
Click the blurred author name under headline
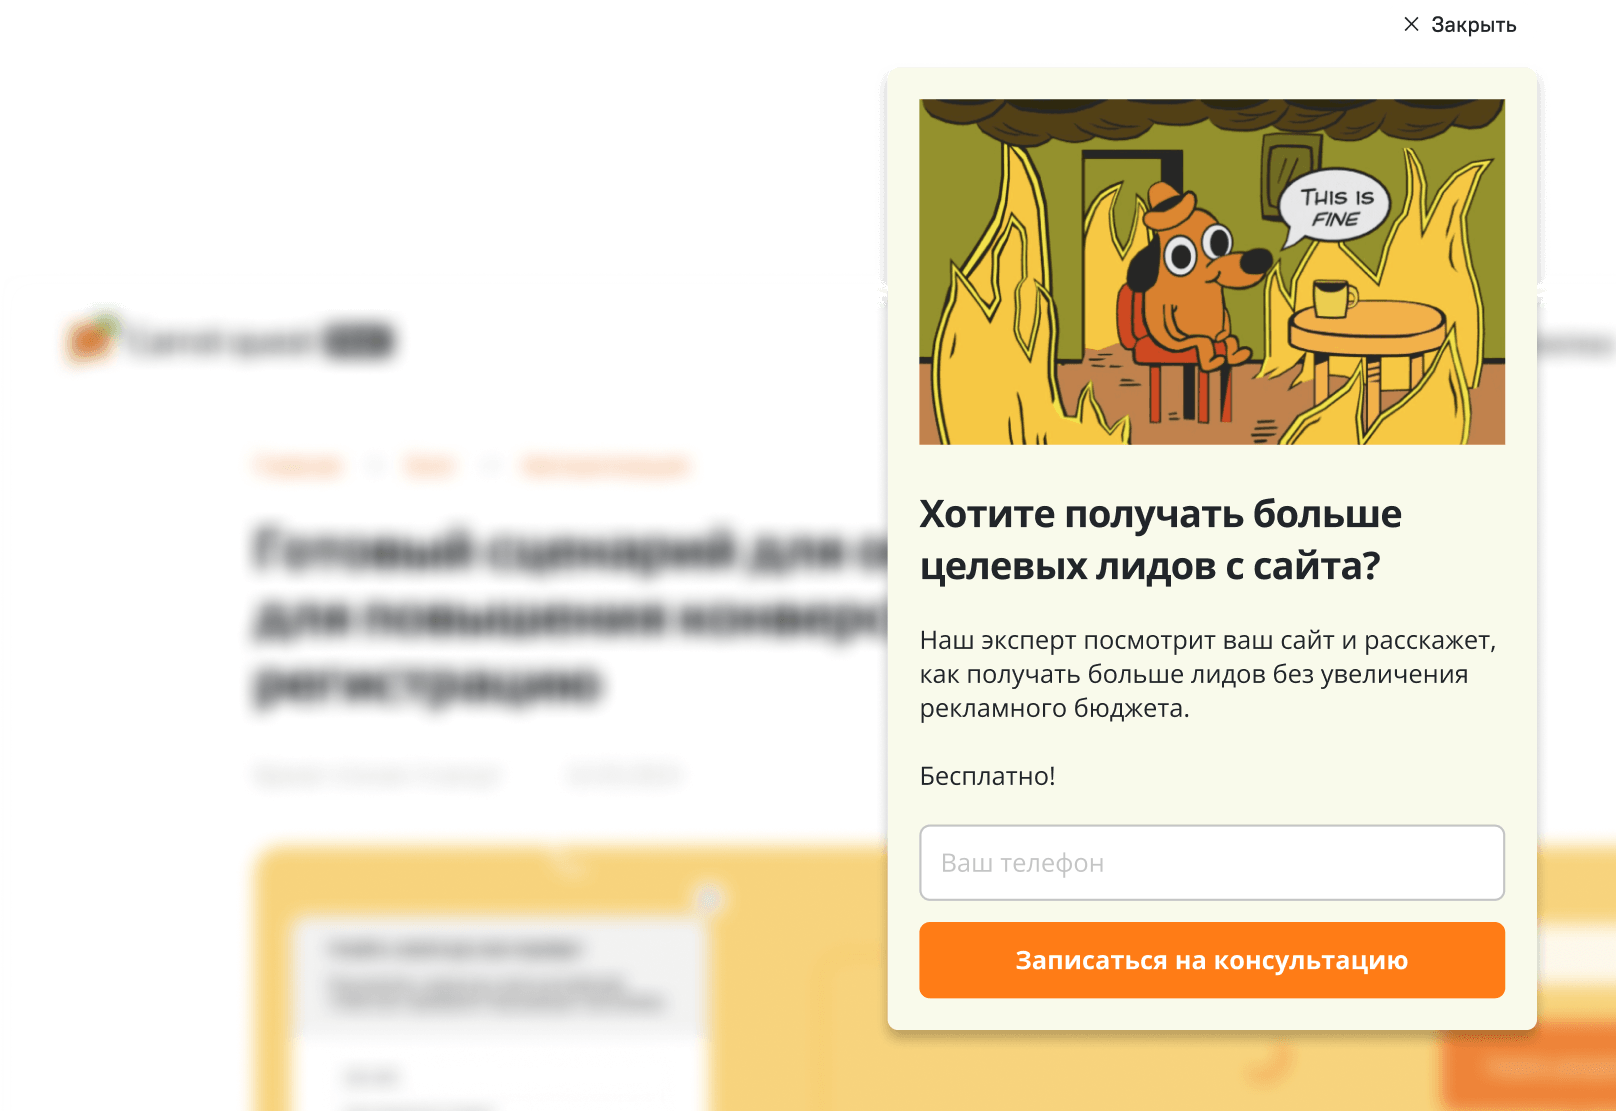click(377, 775)
